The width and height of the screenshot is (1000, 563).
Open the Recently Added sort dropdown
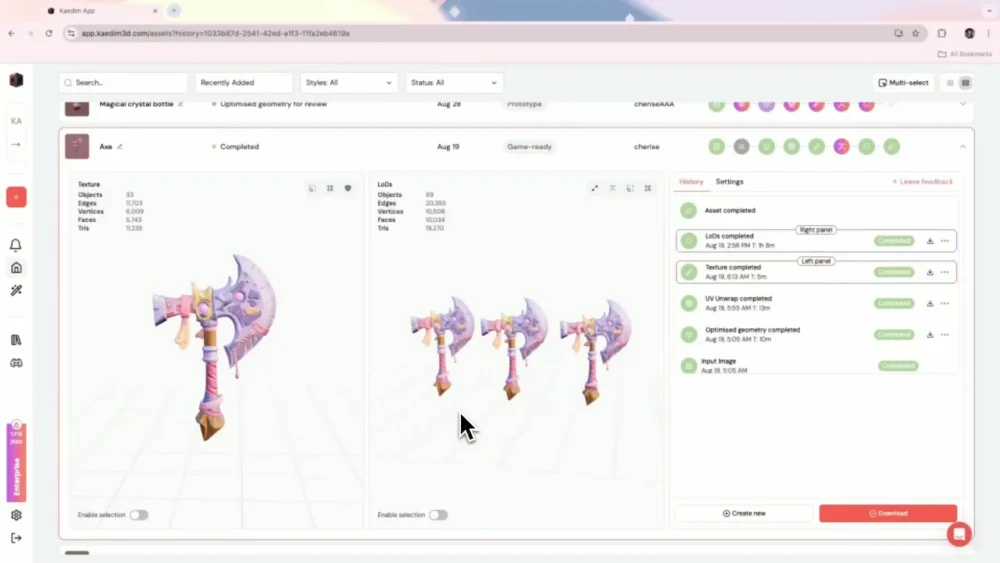pos(244,83)
